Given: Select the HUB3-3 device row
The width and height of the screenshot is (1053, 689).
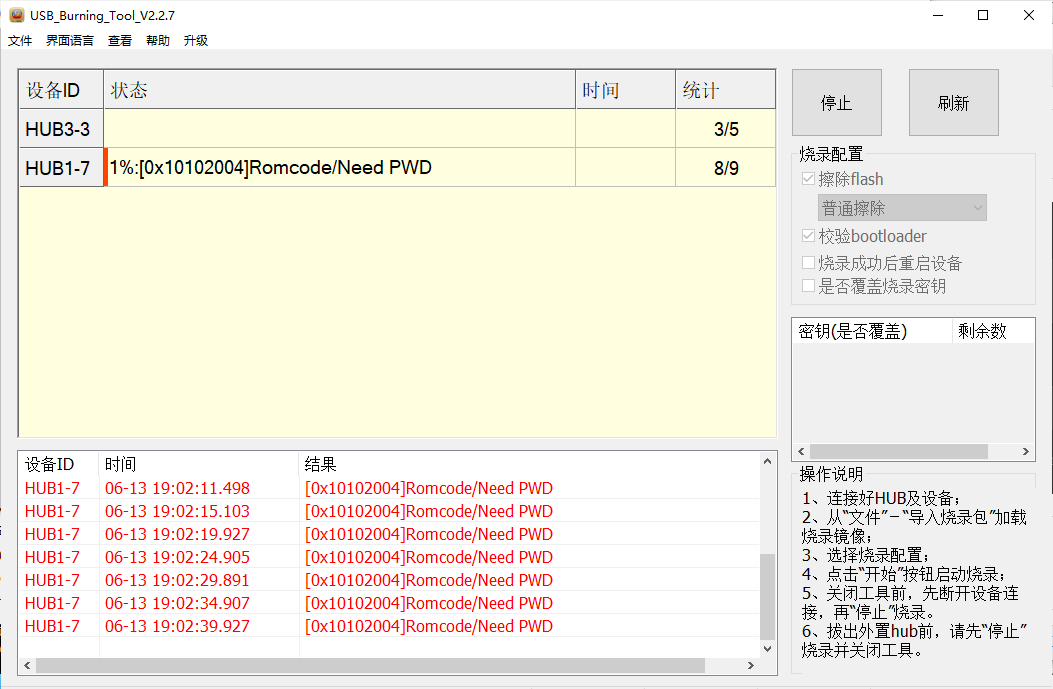Looking at the screenshot, I should 397,129.
